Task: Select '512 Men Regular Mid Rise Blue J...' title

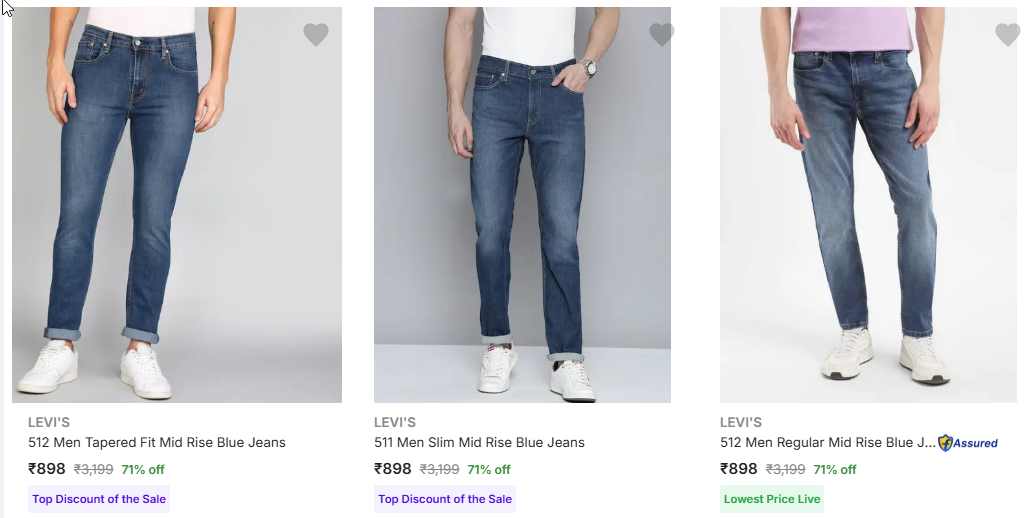Action: tap(827, 443)
